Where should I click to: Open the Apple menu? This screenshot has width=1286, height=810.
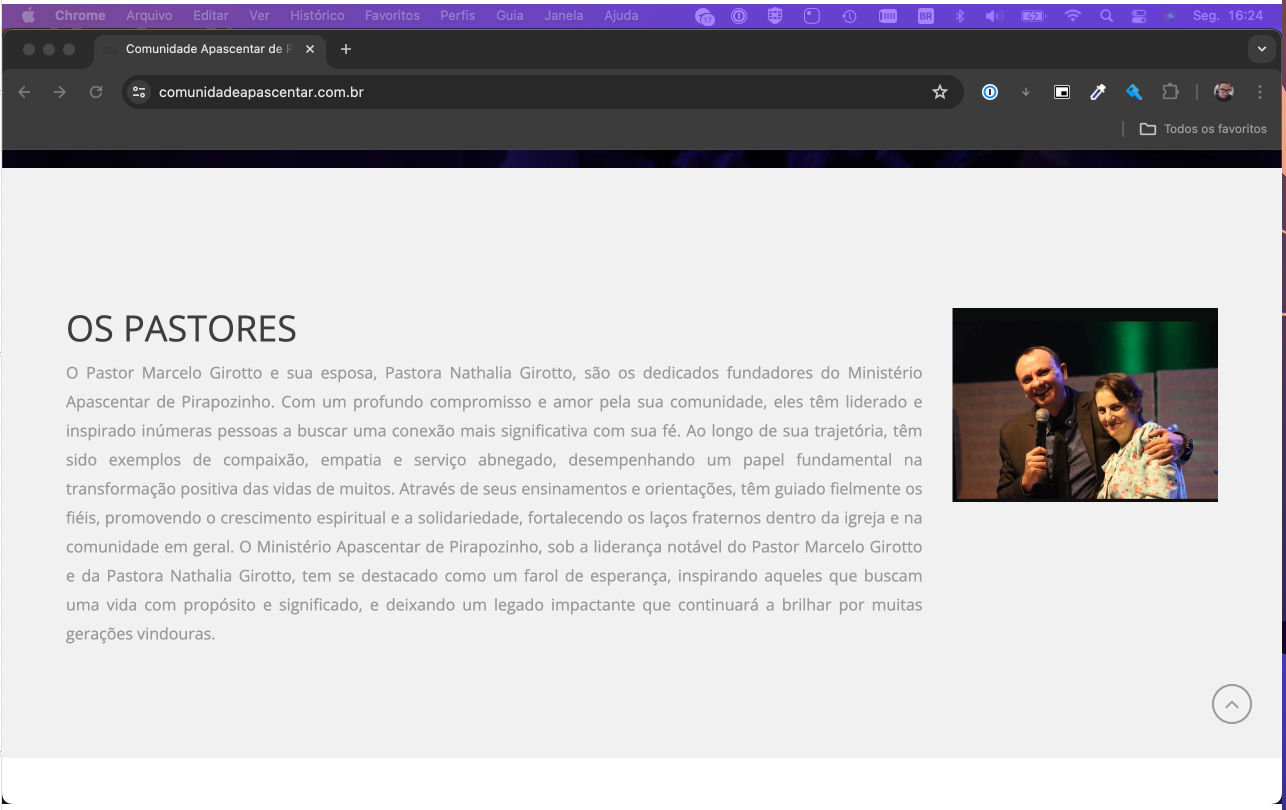coord(28,15)
